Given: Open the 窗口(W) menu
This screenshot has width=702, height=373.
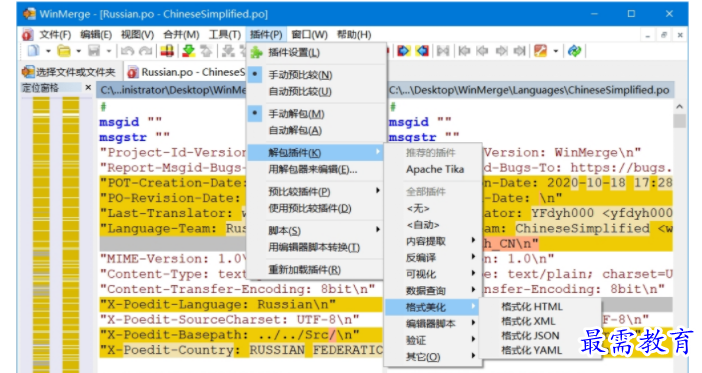Looking at the screenshot, I should pyautogui.click(x=309, y=34).
